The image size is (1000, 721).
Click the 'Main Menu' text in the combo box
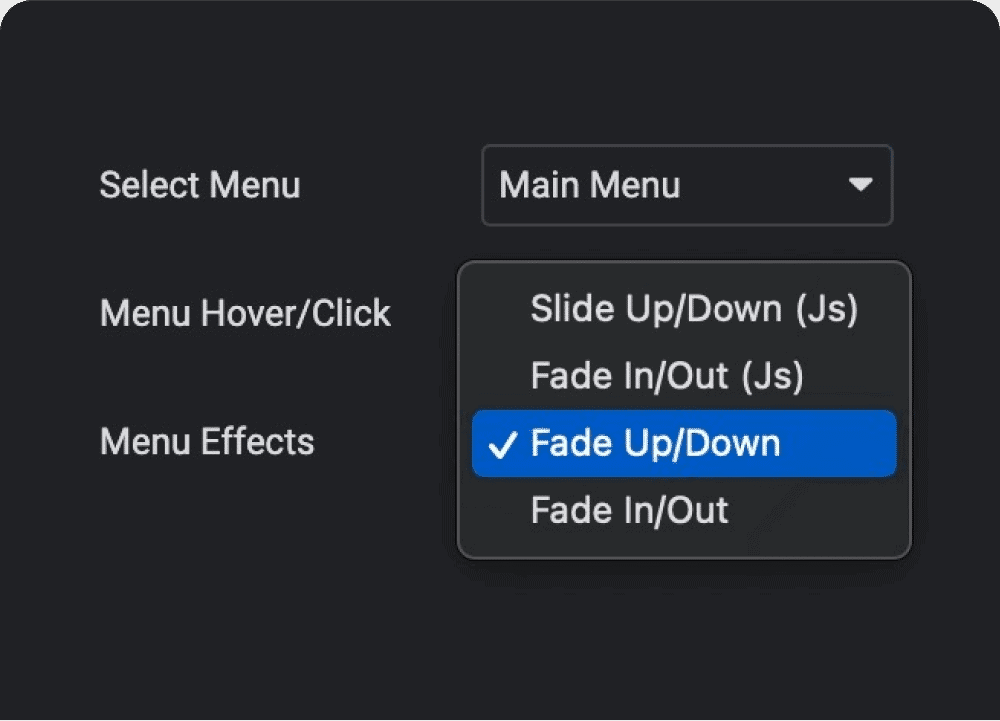click(589, 185)
